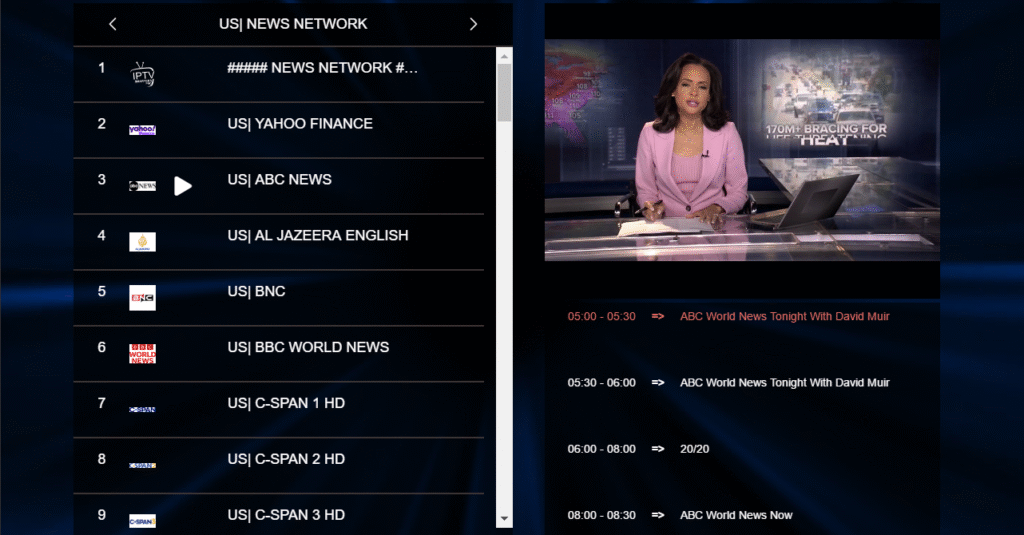The width and height of the screenshot is (1024, 535).
Task: Select US| C-SPAN 2 HD channel
Action: click(279, 465)
